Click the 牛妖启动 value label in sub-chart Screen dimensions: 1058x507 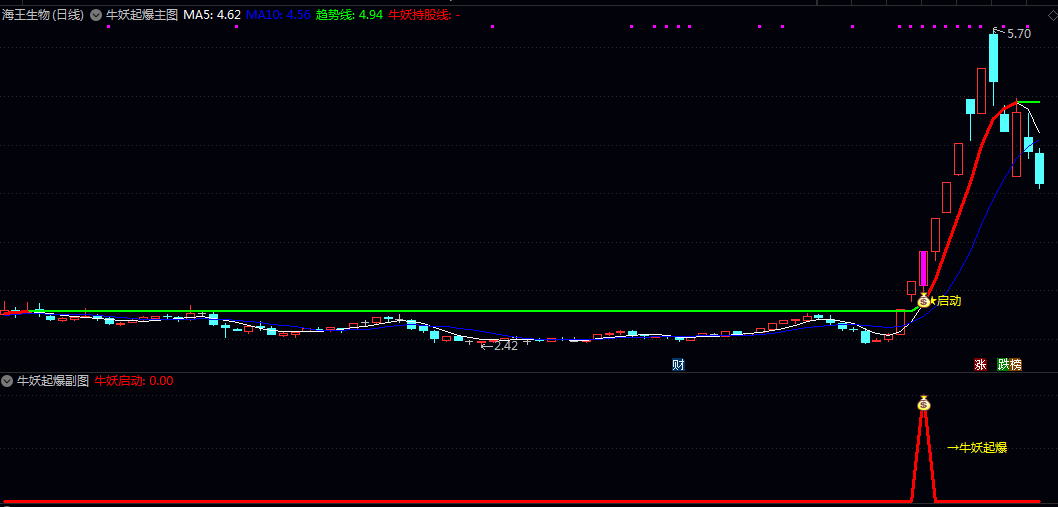point(134,381)
